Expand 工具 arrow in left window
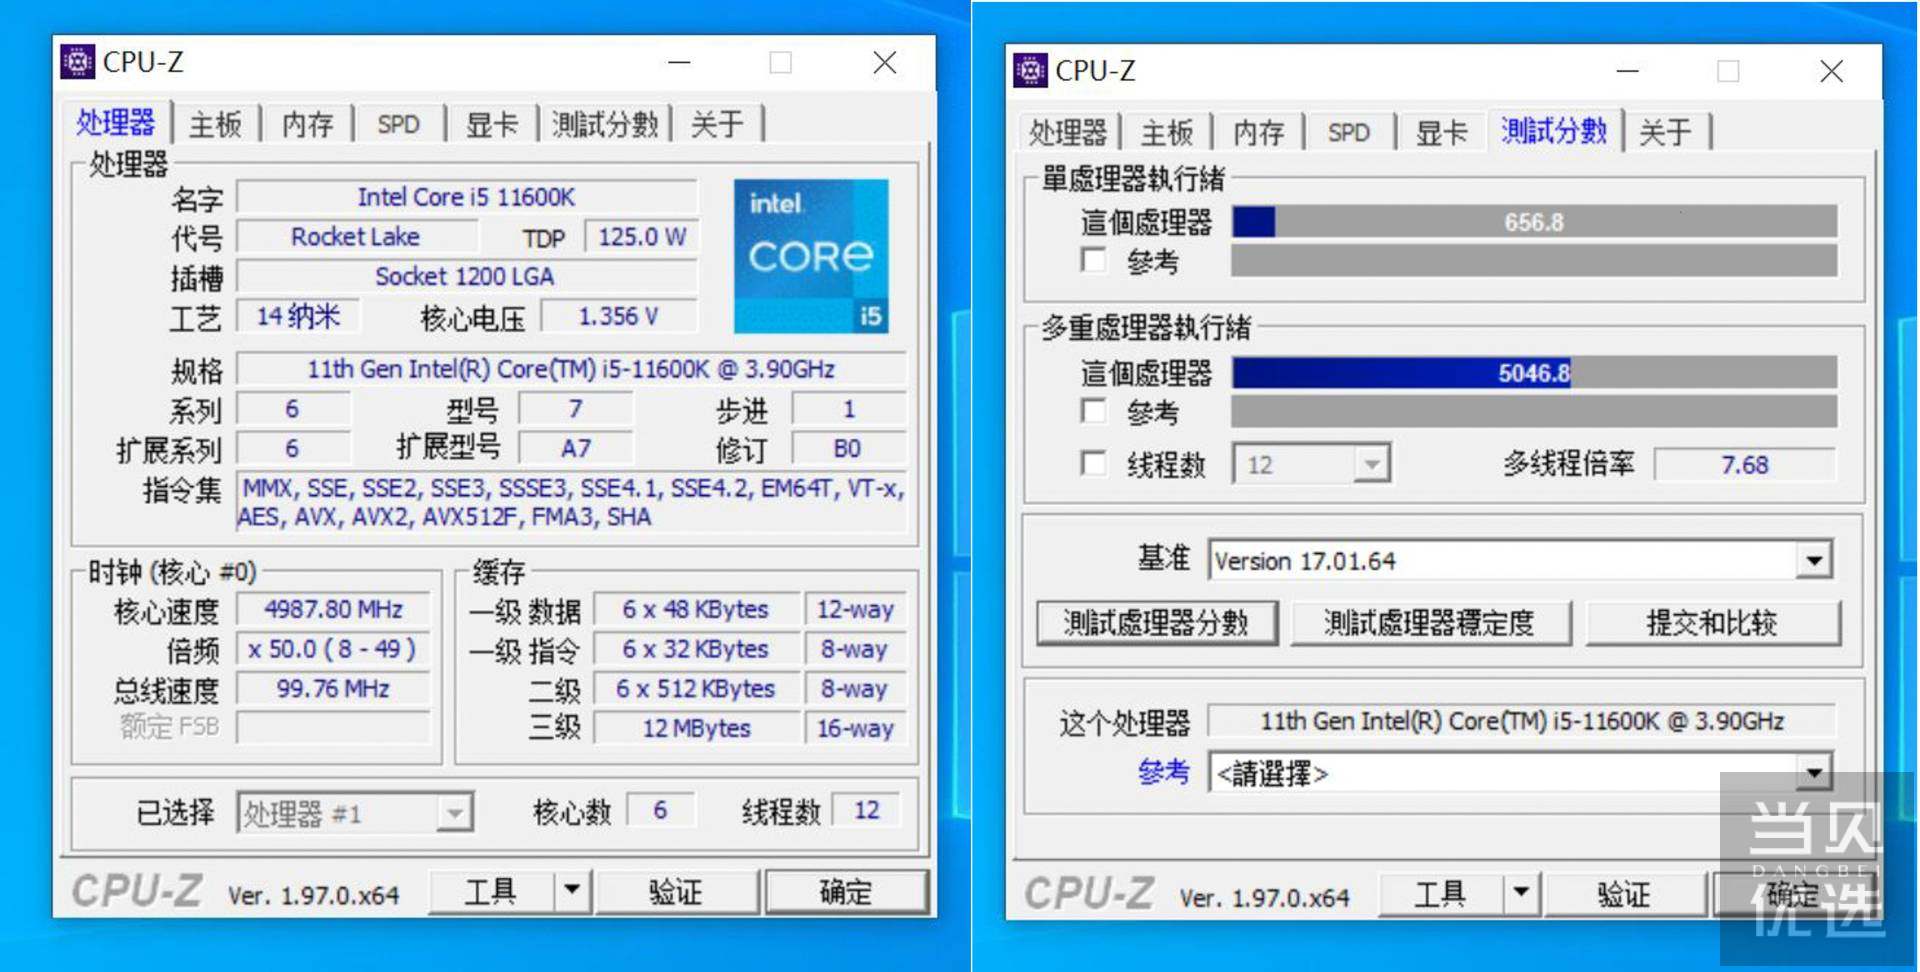This screenshot has height=972, width=1920. (x=572, y=890)
